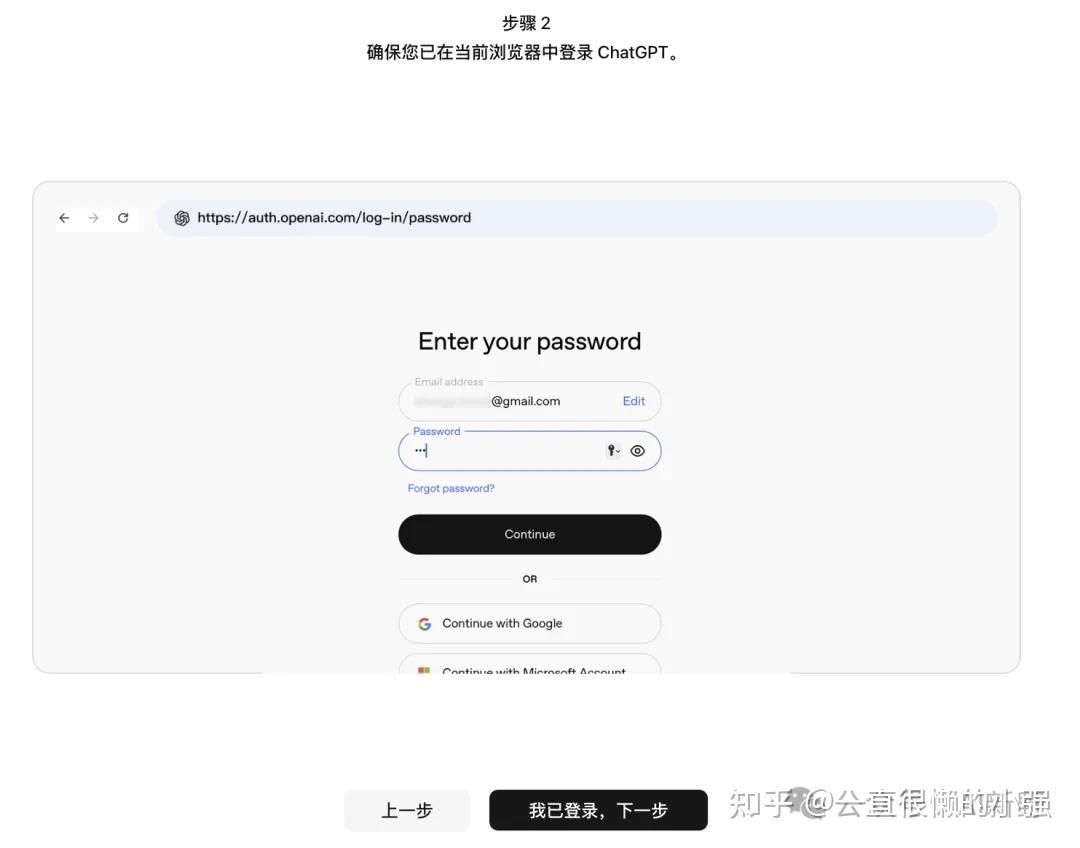Click the black Continue button
Screen dimensions: 1080x848
pos(530,535)
